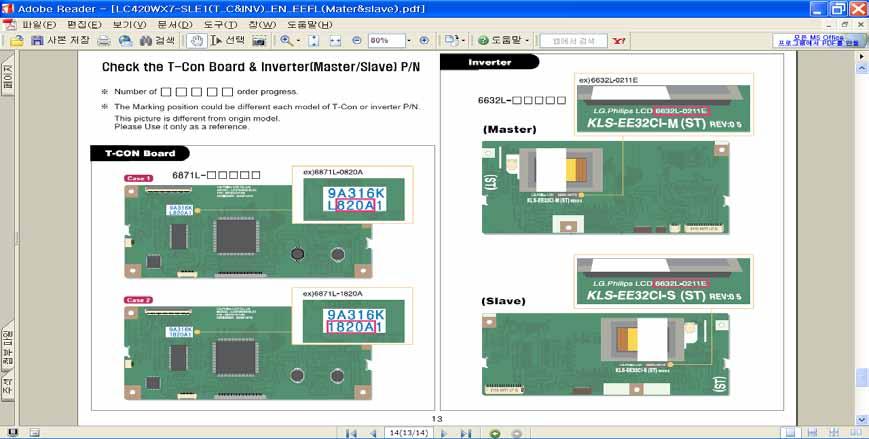Click the grey next view button
Viewport: 869px width, 439px height.
click(517, 433)
